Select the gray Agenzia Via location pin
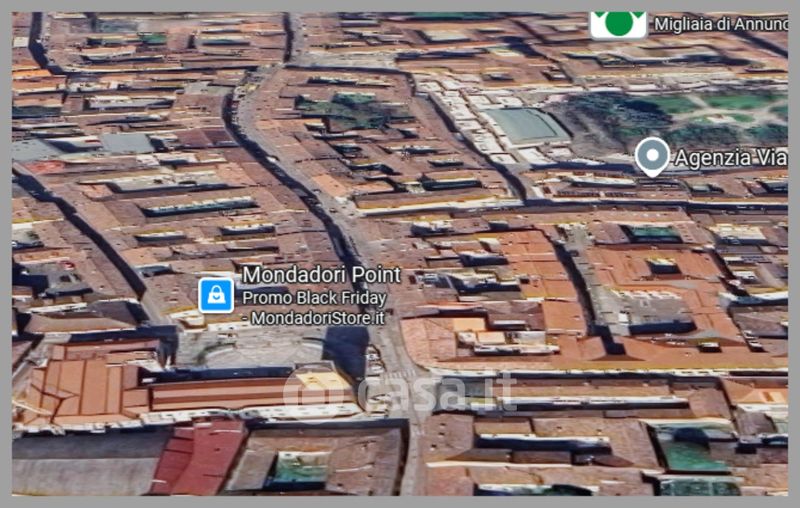This screenshot has width=800, height=508. 652,156
